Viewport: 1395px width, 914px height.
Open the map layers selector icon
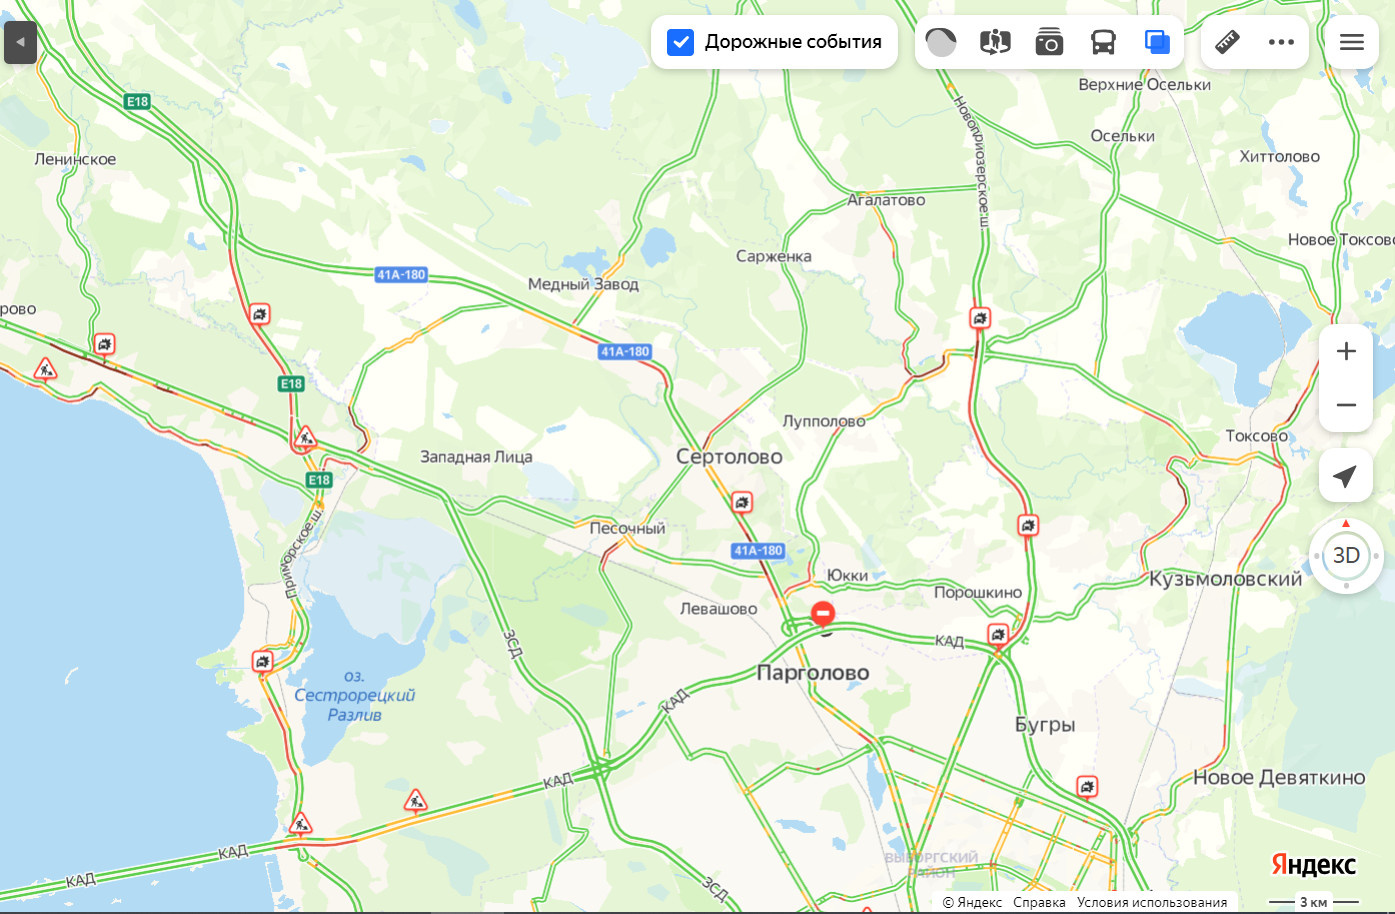pyautogui.click(x=1157, y=42)
